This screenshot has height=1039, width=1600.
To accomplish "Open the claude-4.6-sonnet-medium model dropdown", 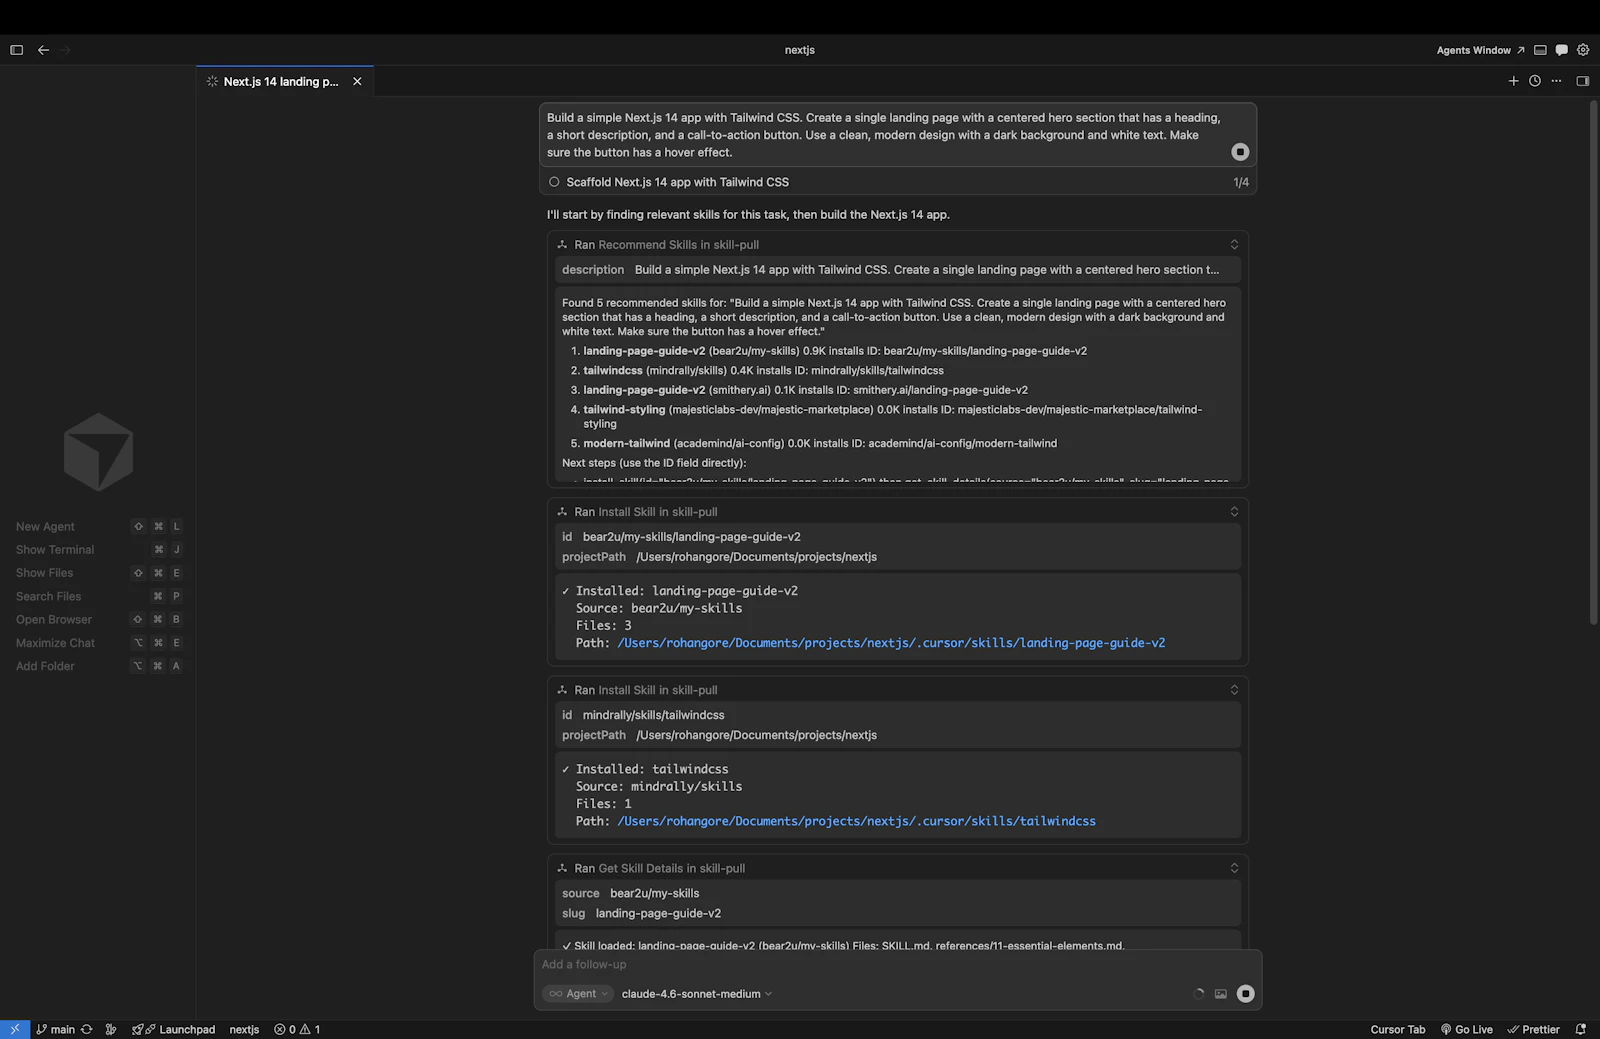I will tap(697, 994).
